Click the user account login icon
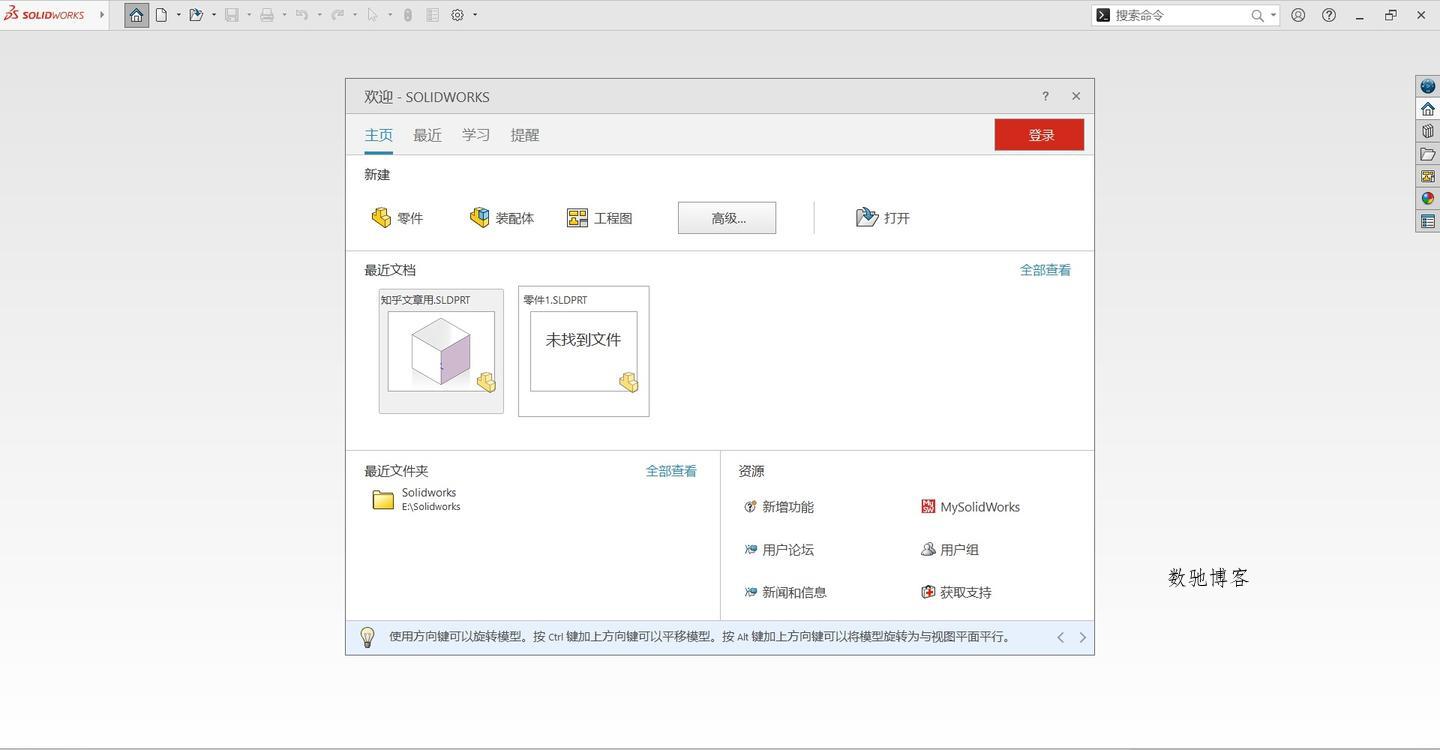Viewport: 1440px width, 750px height. [x=1298, y=15]
